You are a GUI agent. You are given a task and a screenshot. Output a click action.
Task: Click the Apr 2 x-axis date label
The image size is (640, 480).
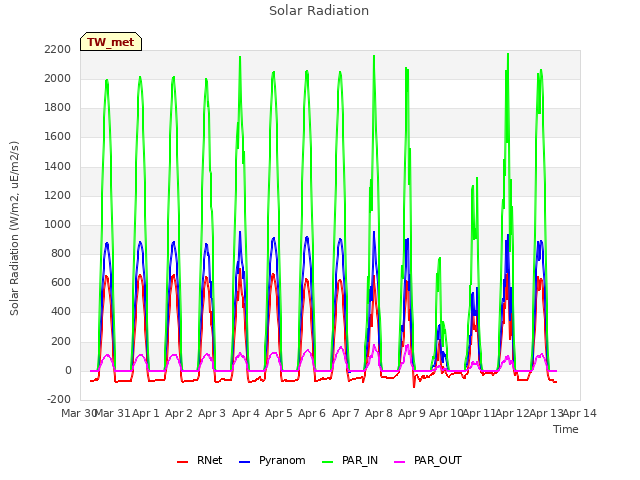[179, 413]
